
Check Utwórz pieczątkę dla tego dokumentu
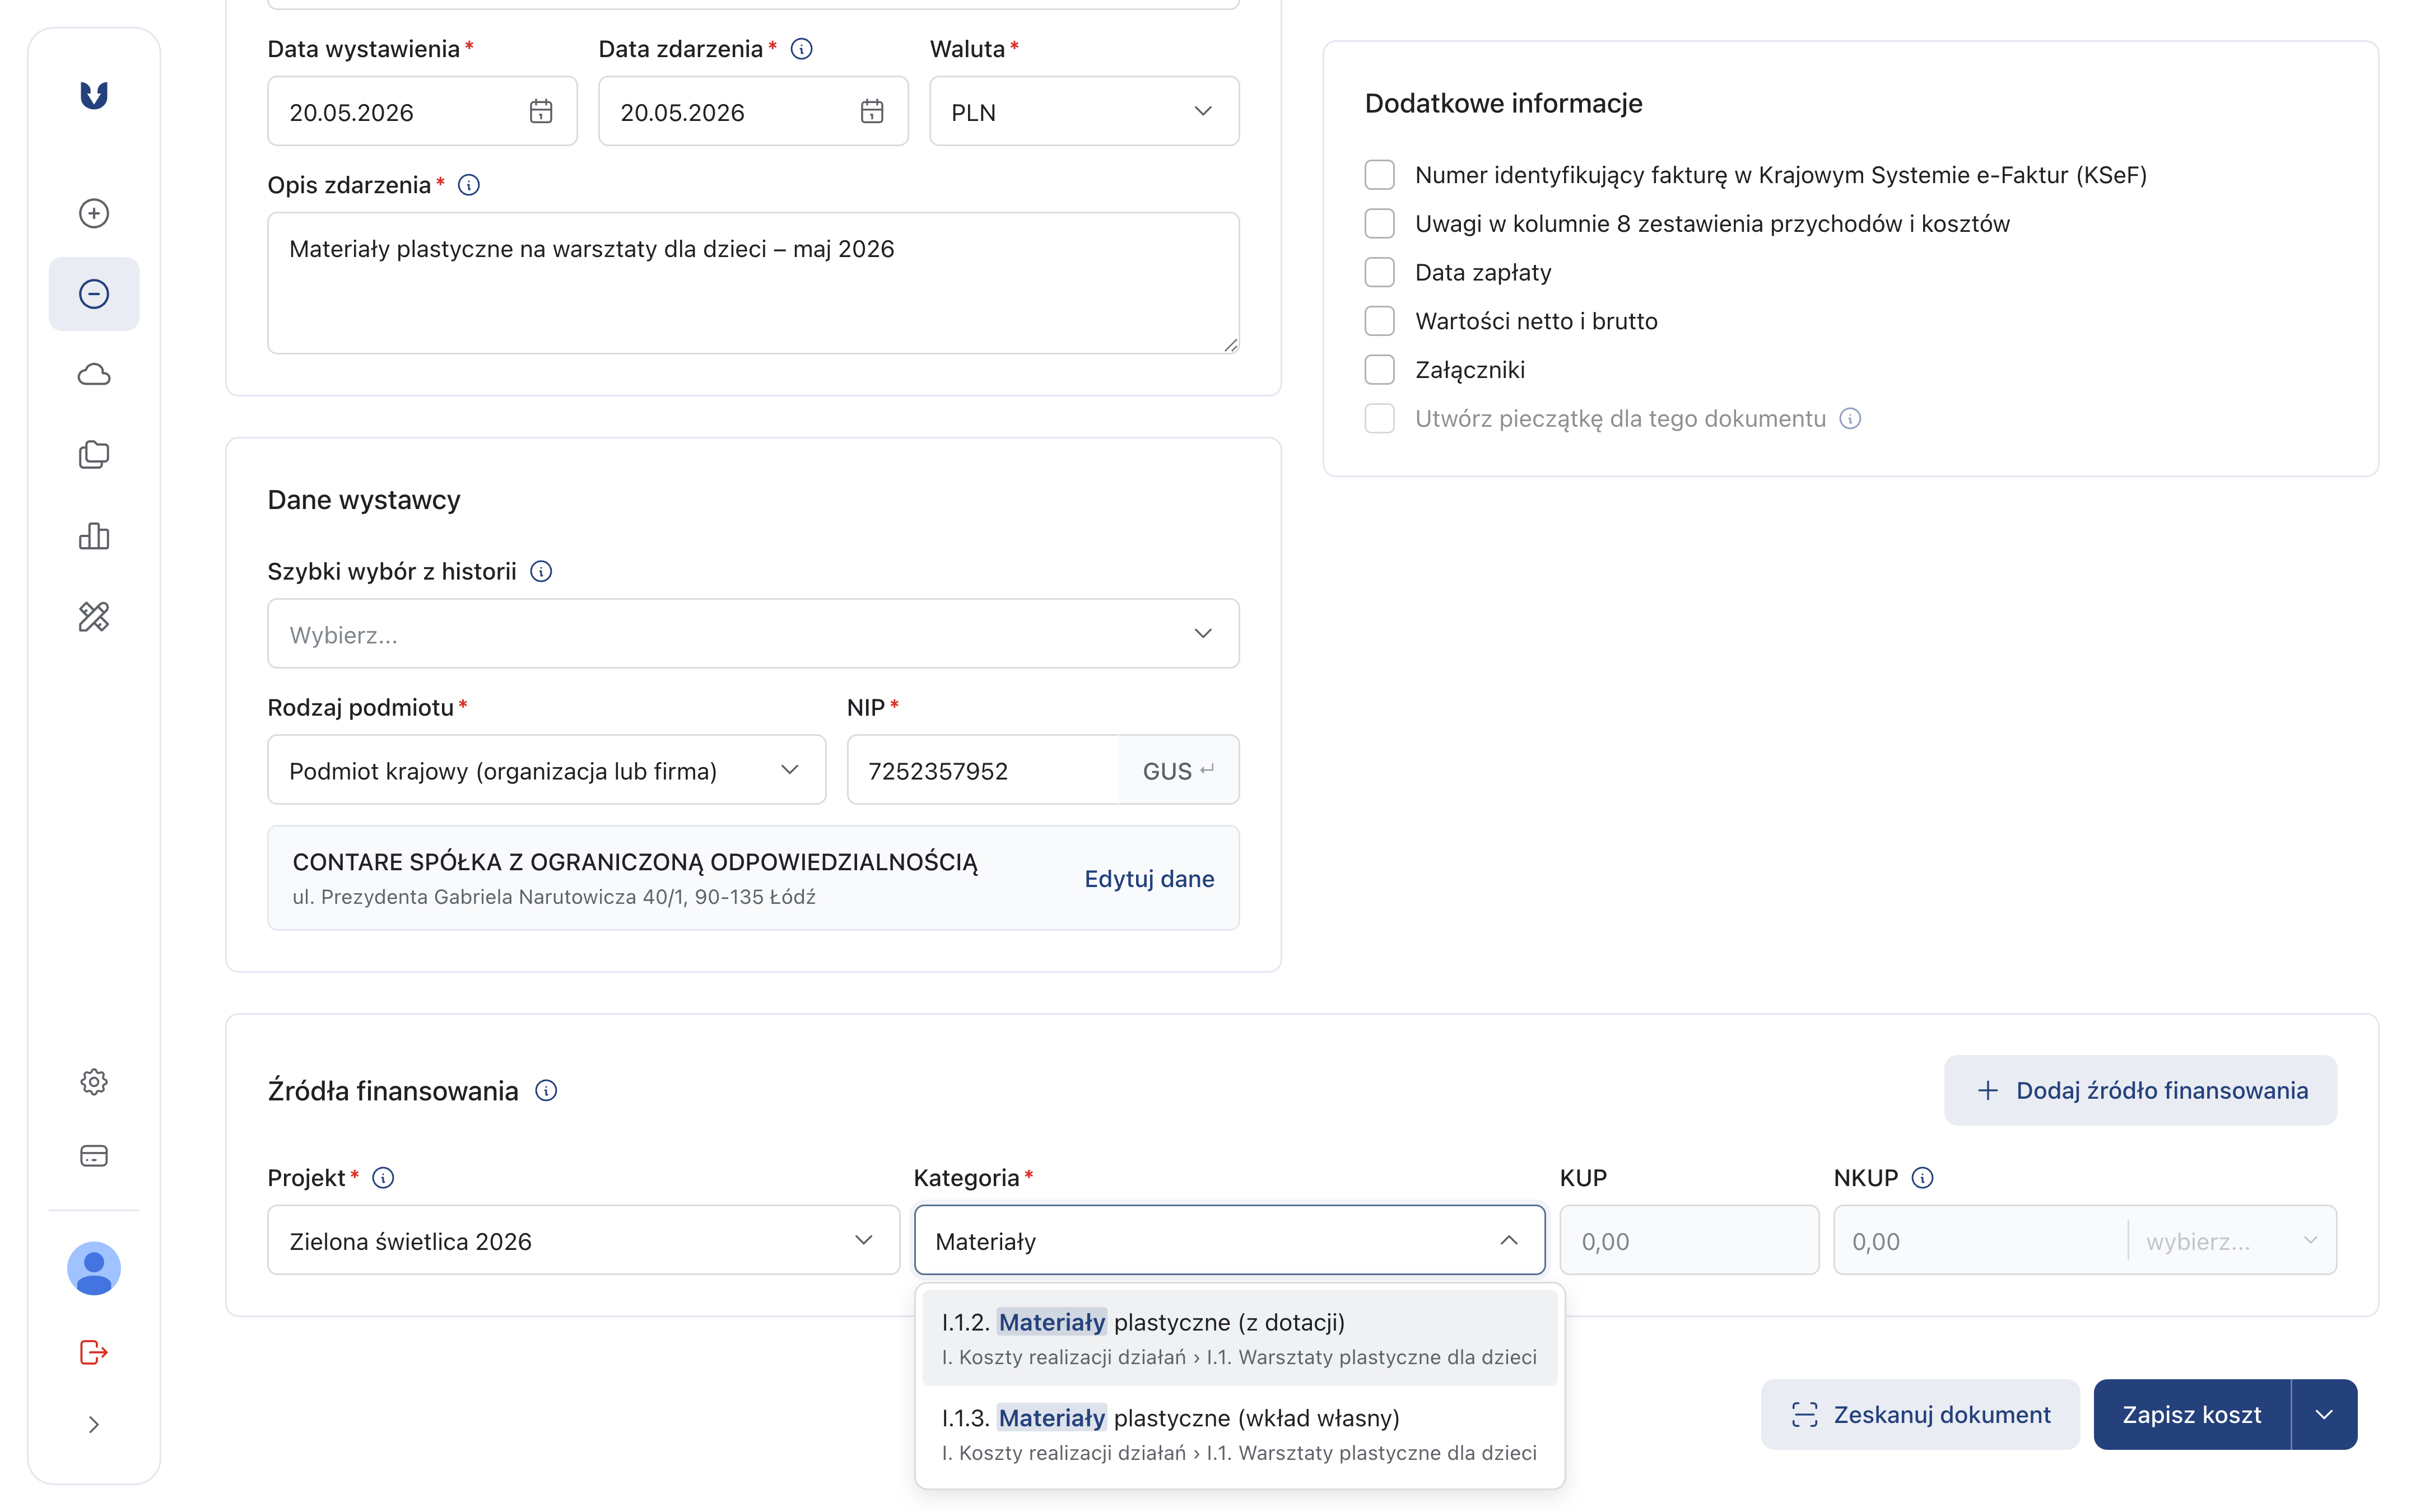1380,418
